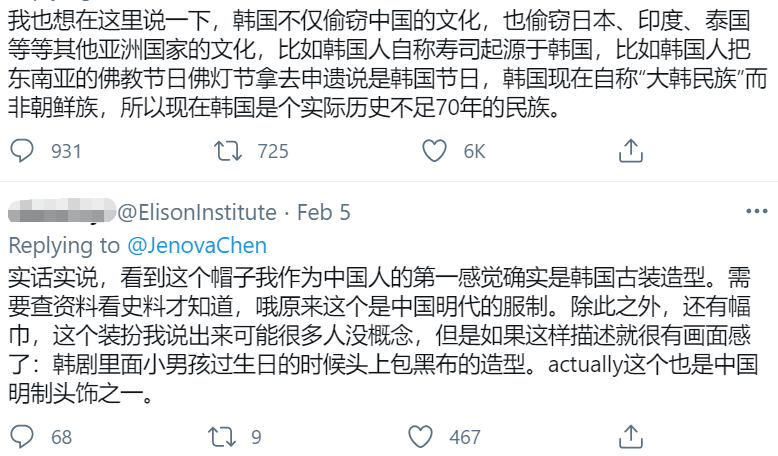Reply to the tweet with 931 replies
The image size is (778, 456).
pyautogui.click(x=21, y=151)
